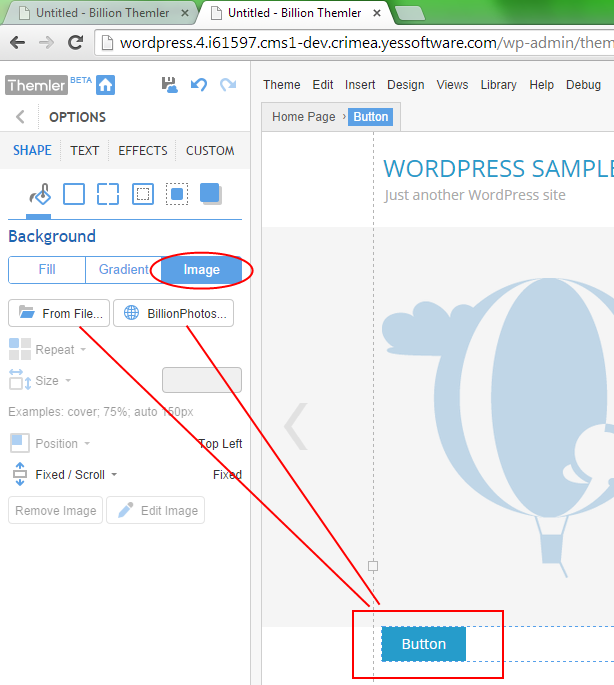Go back using the left chevron beside OPTIONS
This screenshot has height=685, width=614.
click(20, 117)
